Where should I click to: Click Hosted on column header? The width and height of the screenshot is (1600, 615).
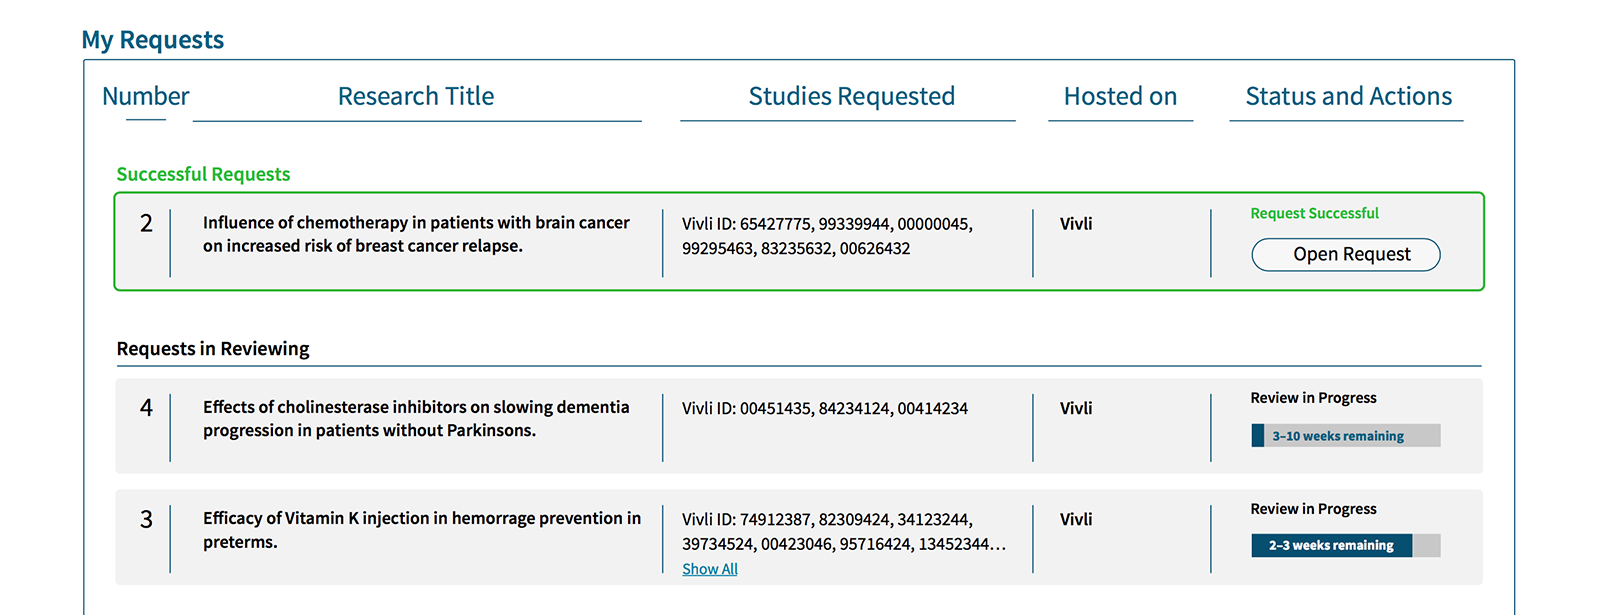click(x=1120, y=96)
